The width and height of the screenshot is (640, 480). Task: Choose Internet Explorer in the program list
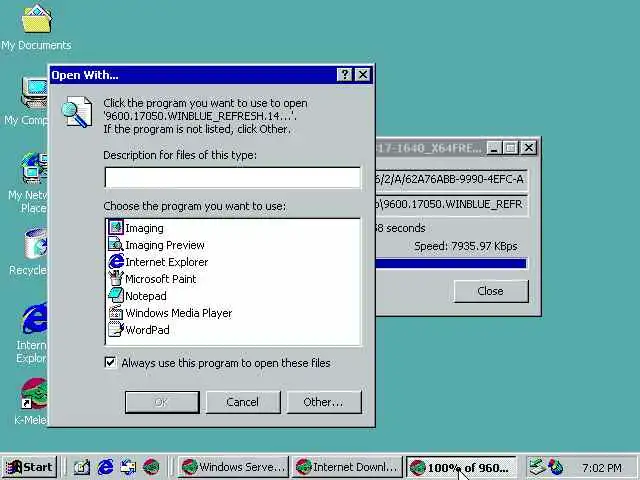(x=158, y=262)
